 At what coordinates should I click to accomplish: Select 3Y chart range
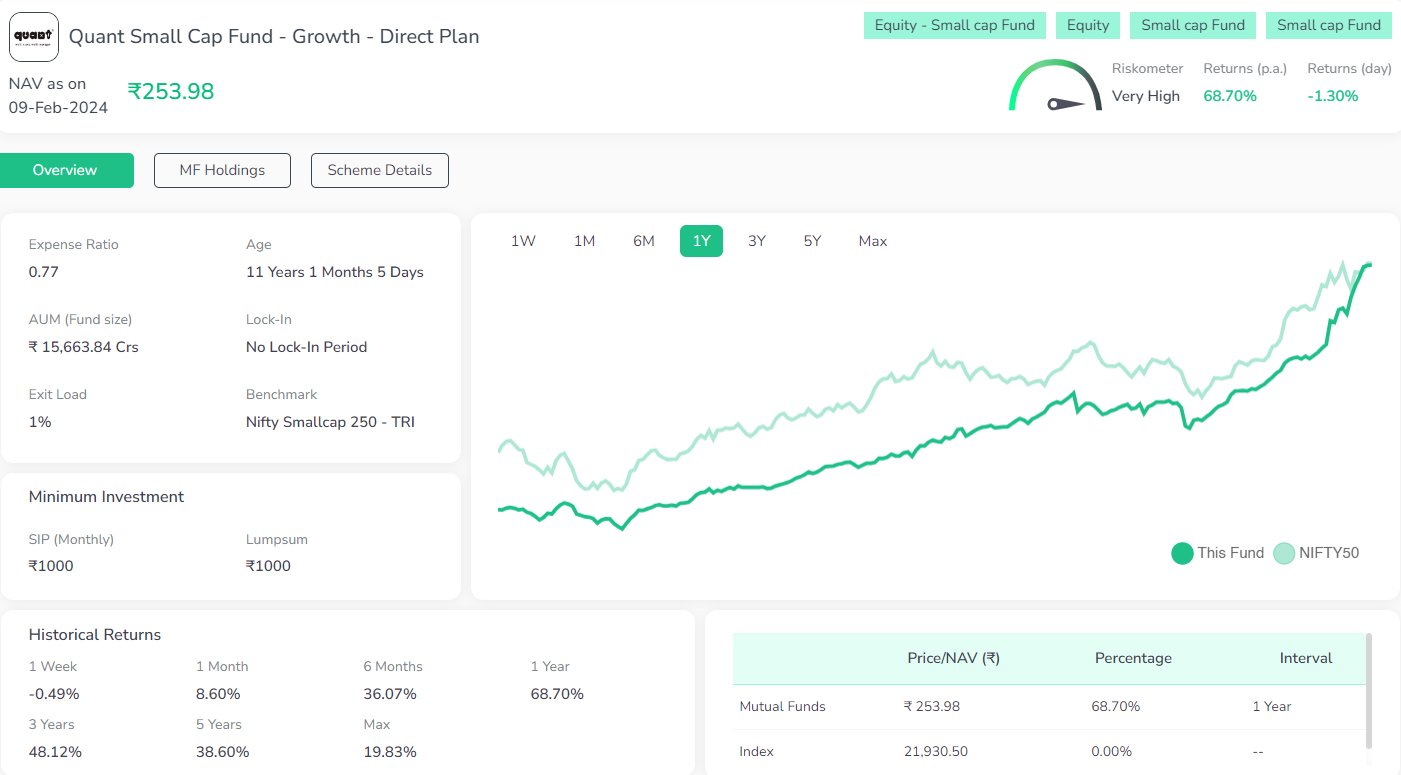[x=757, y=241]
